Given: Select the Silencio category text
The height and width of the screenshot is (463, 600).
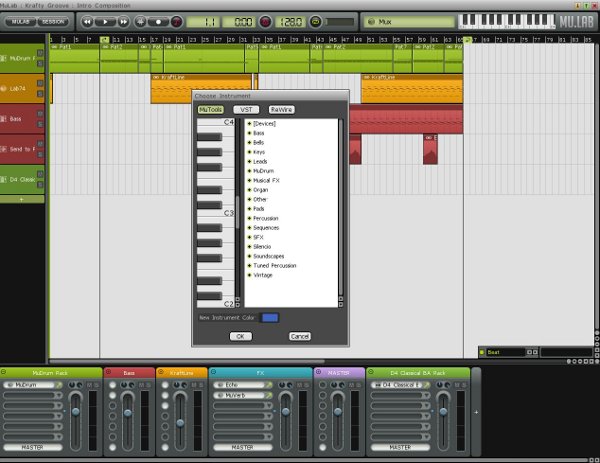Looking at the screenshot, I should point(262,247).
